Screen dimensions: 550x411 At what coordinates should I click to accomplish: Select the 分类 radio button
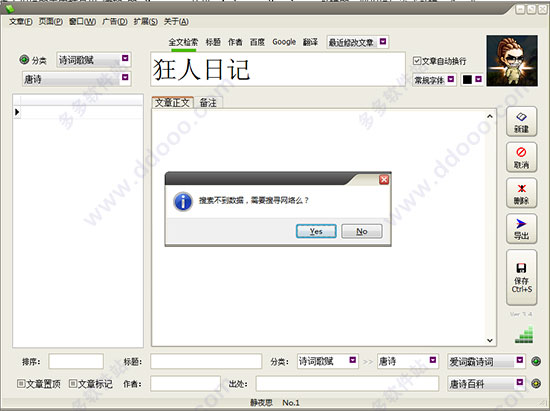24,60
